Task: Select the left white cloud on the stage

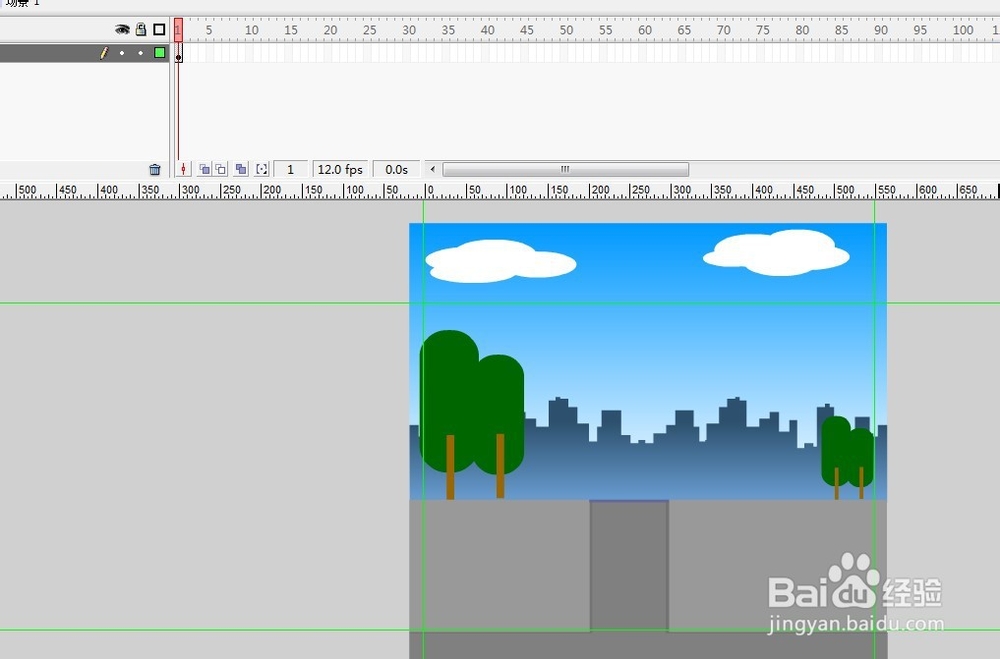Action: 501,261
